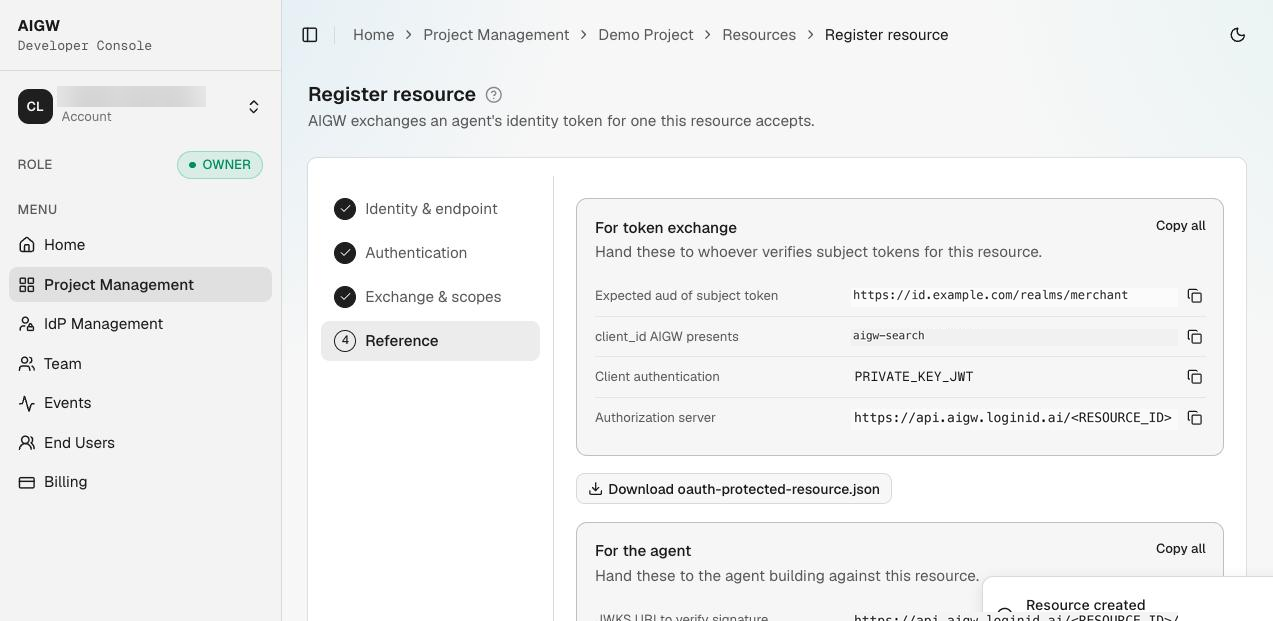Screen dimensions: 1273x621
Task: Open the help icon beside Register resource
Action: pos(494,95)
